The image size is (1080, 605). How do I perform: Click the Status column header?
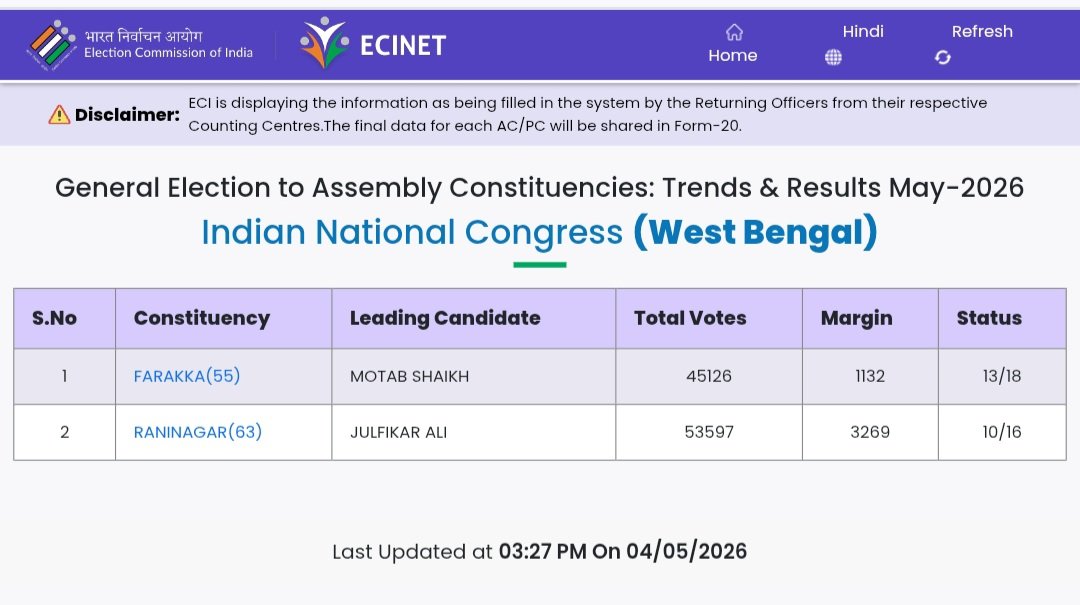989,318
